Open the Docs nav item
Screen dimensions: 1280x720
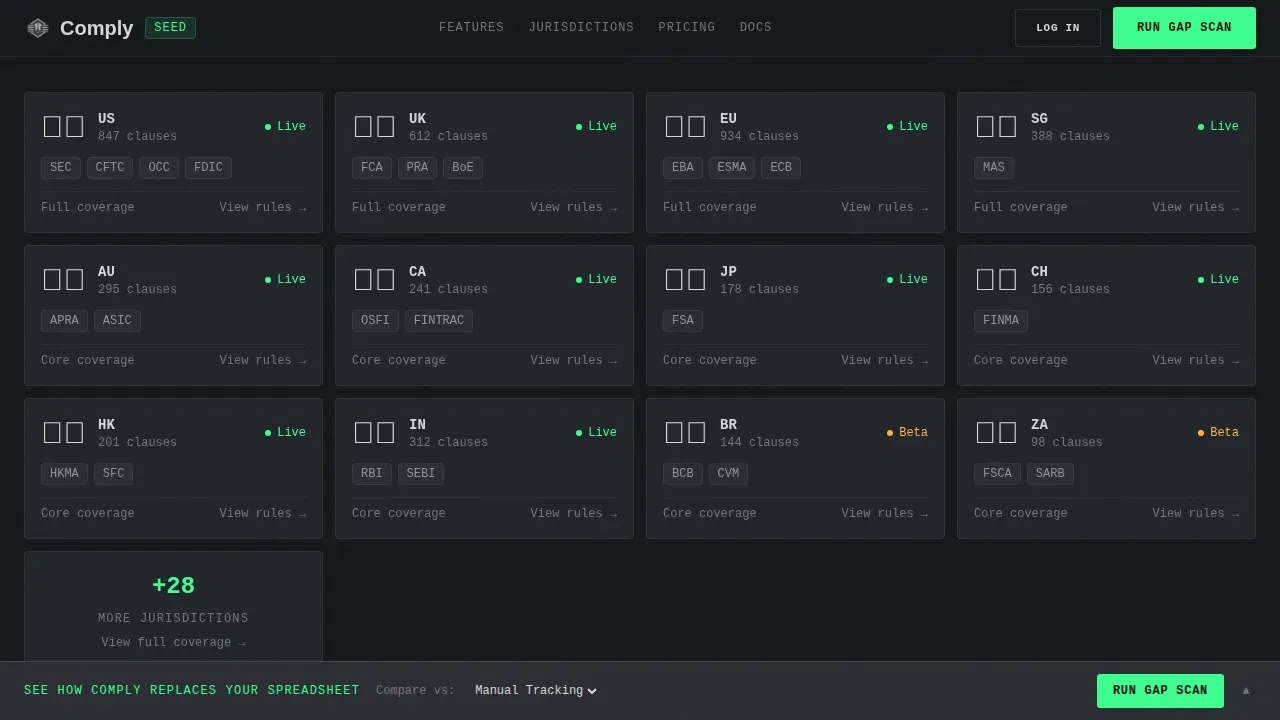click(755, 28)
